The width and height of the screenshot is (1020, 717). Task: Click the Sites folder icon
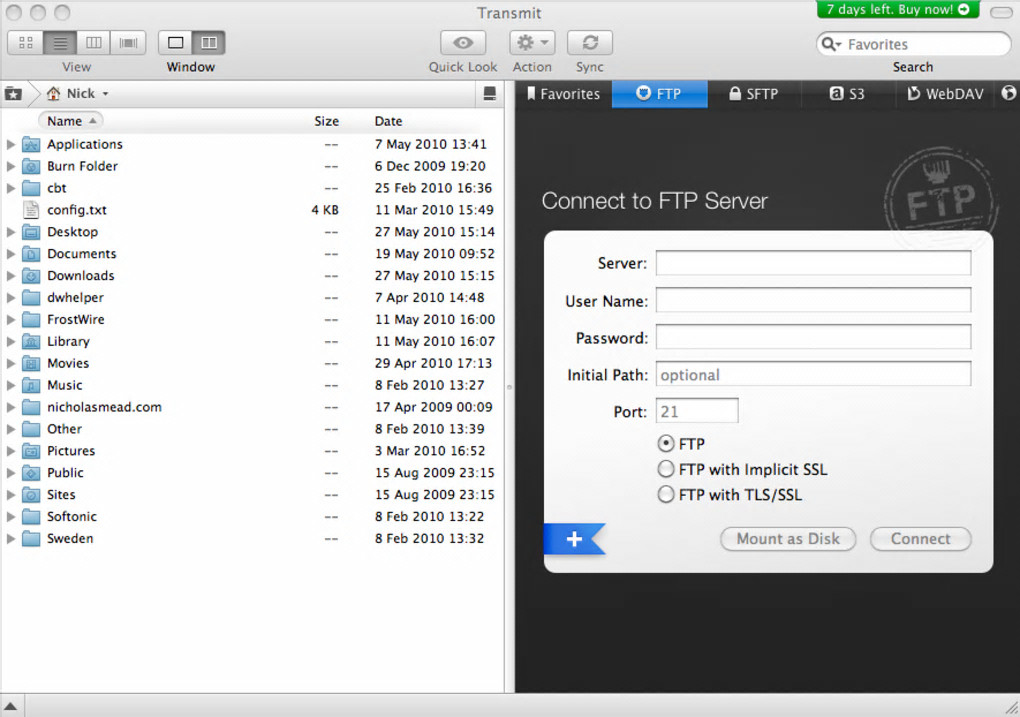31,495
